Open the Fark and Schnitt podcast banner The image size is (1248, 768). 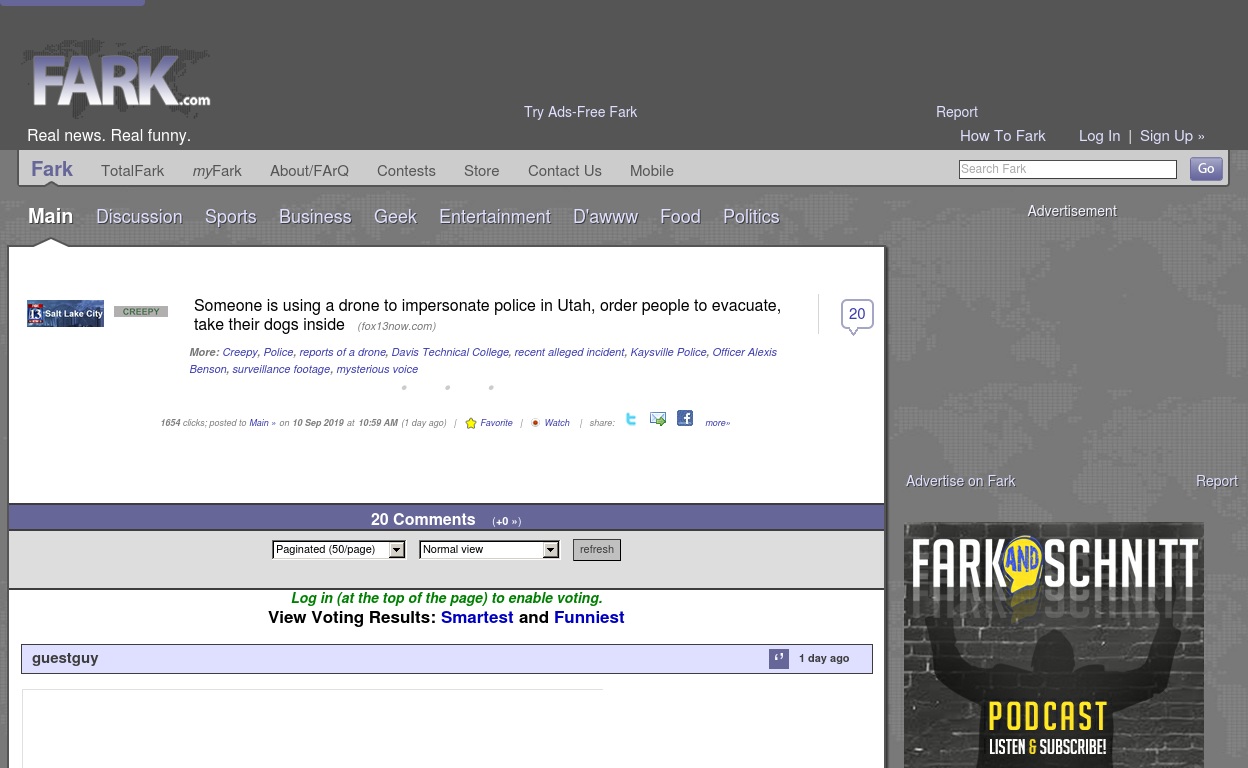click(x=1054, y=645)
